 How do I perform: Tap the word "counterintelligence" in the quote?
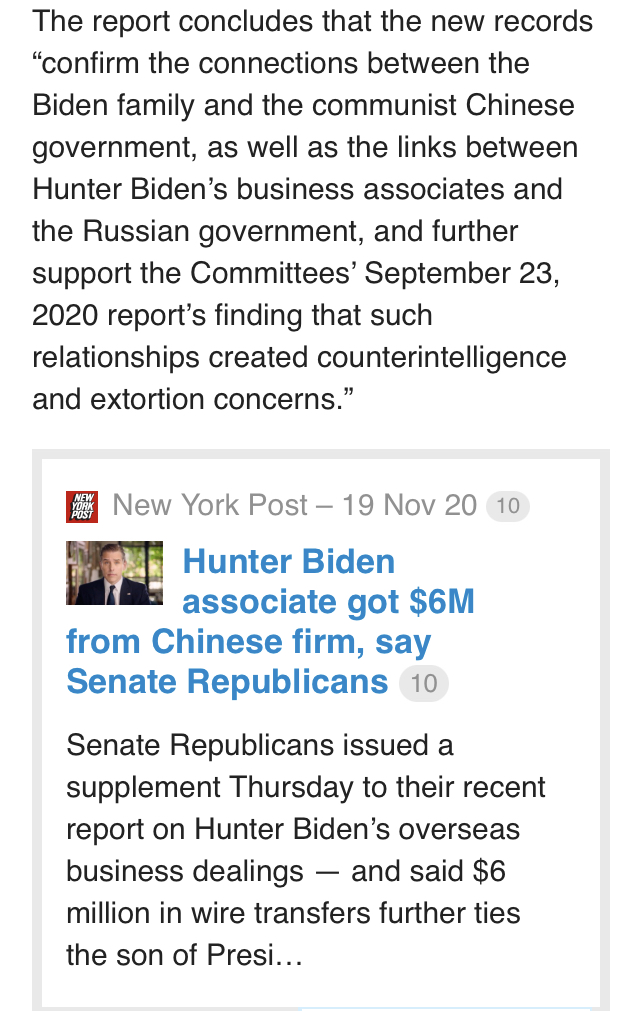pyautogui.click(x=442, y=357)
